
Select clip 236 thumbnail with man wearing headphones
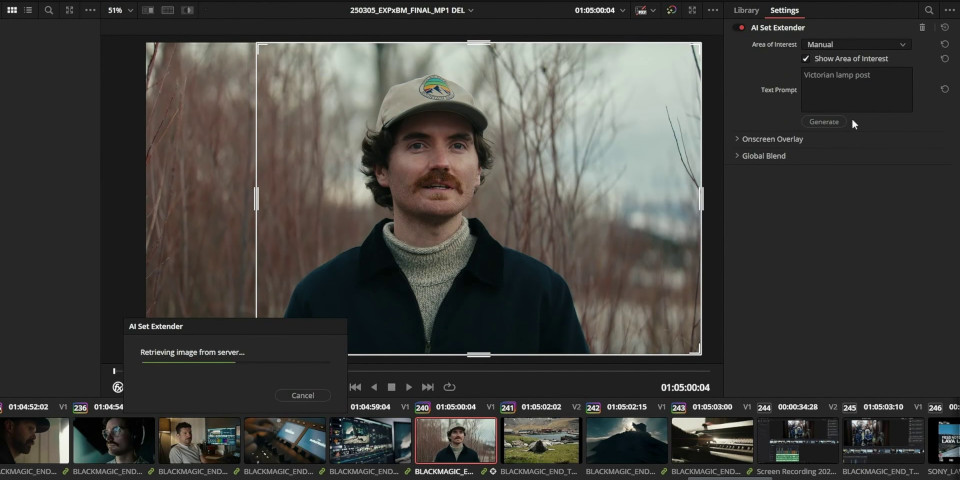tap(113, 441)
